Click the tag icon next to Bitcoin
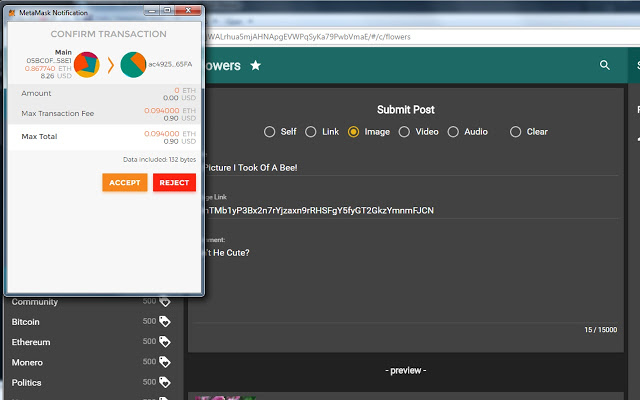The width and height of the screenshot is (640, 400). point(165,322)
